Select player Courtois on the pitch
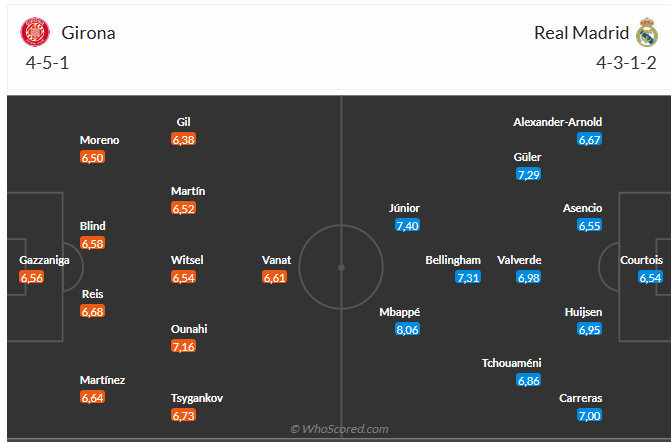This screenshot has height=442, width=671. [641, 260]
